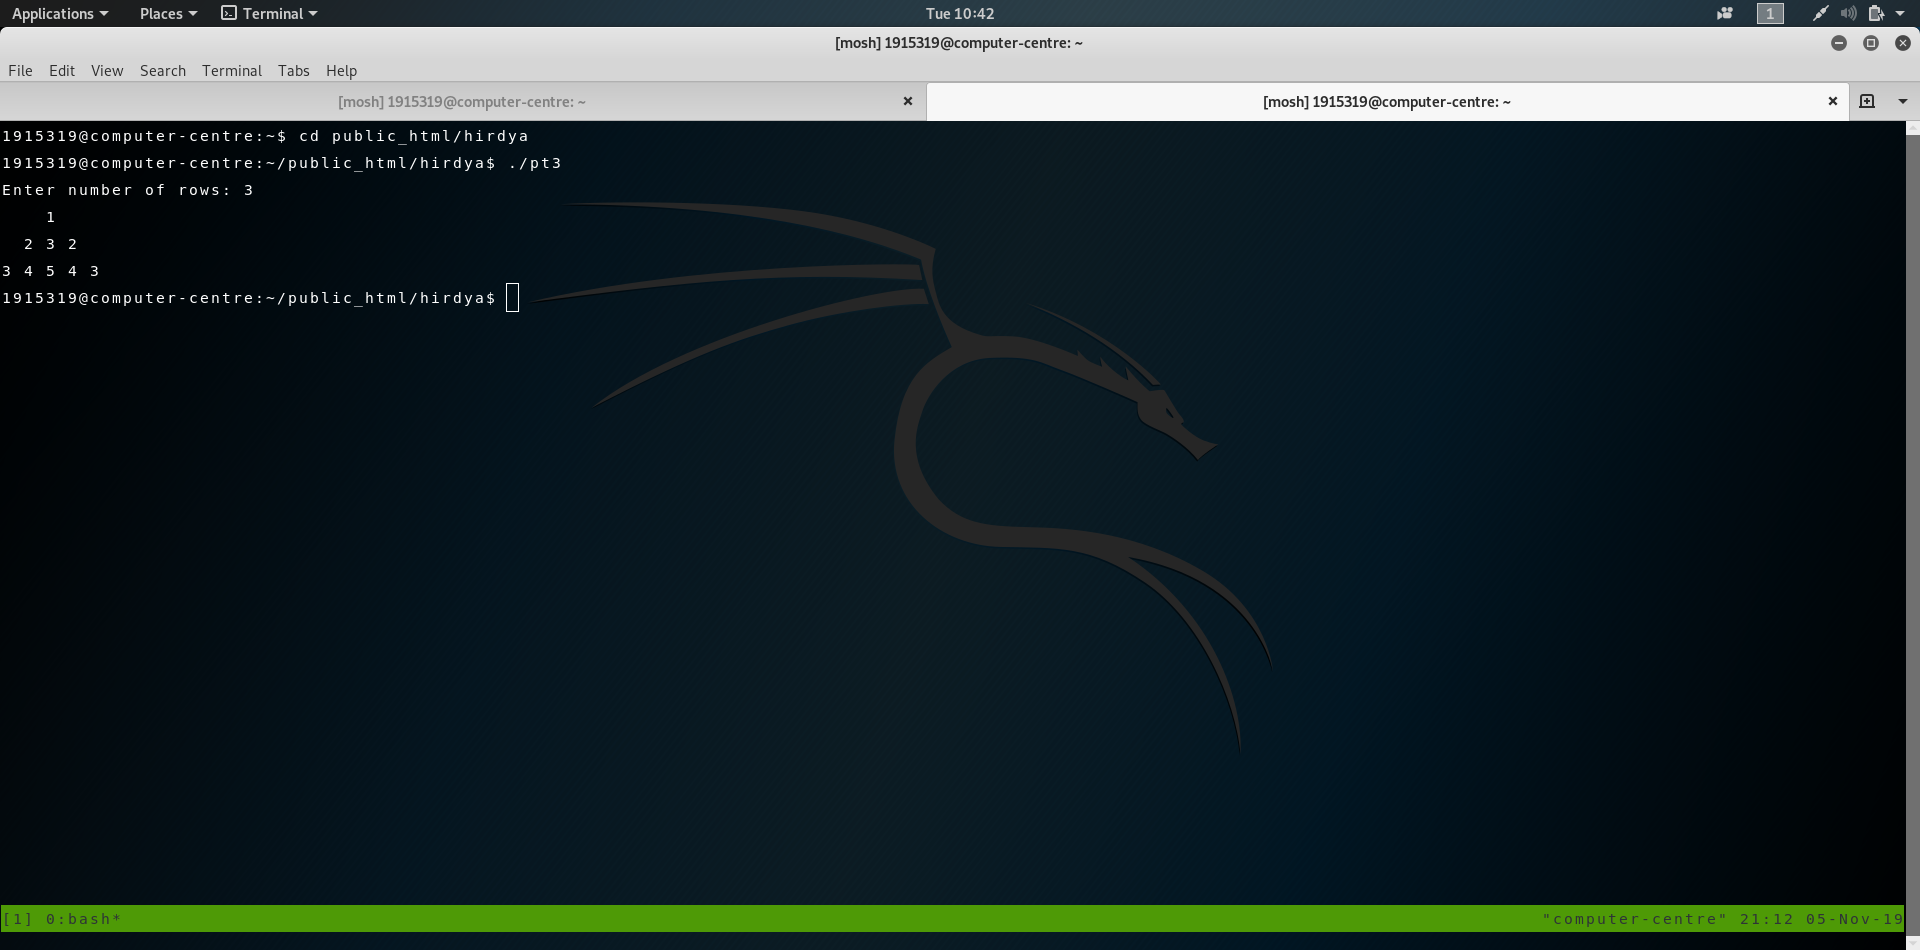Click the wired network connection icon
This screenshot has height=950, width=1920.
tap(1820, 13)
